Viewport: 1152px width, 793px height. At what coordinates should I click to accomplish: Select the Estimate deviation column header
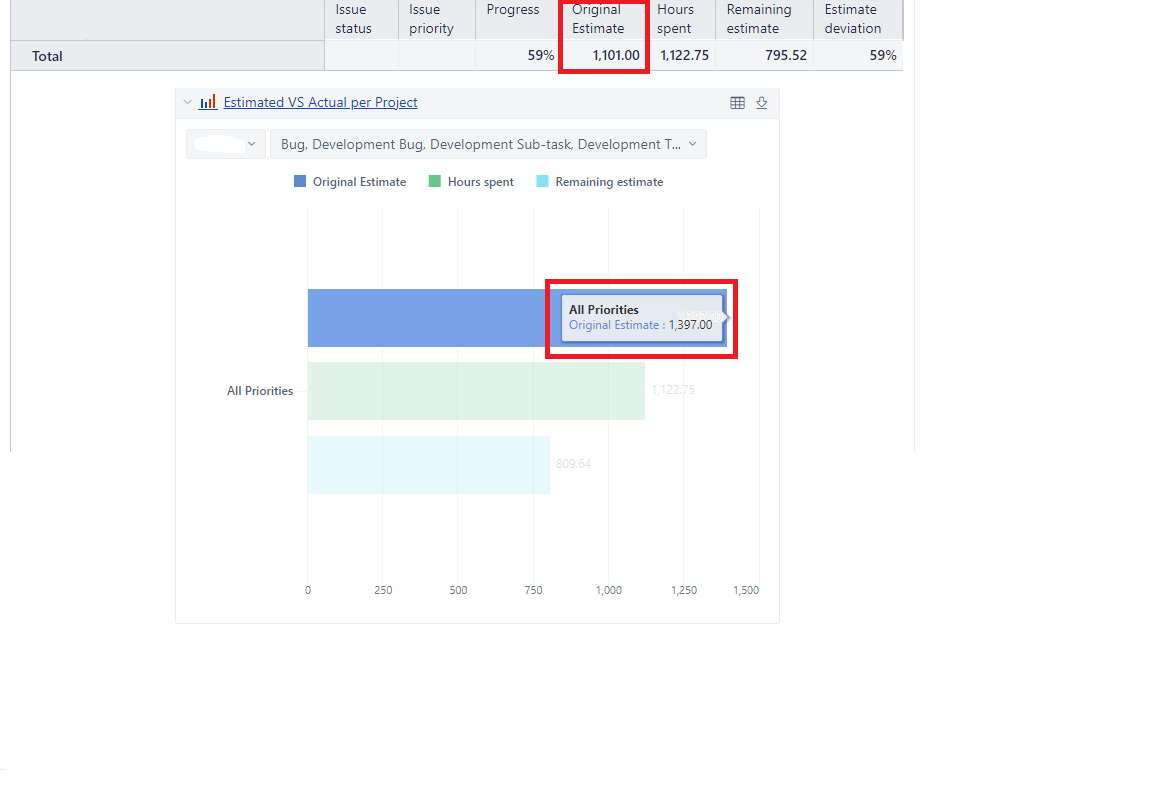[x=857, y=19]
